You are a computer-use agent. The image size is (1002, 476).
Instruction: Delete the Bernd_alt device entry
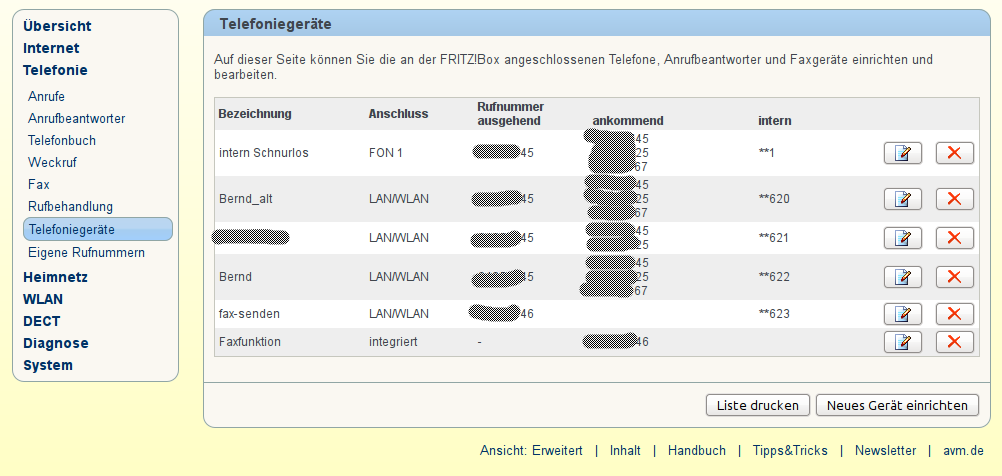click(x=955, y=199)
